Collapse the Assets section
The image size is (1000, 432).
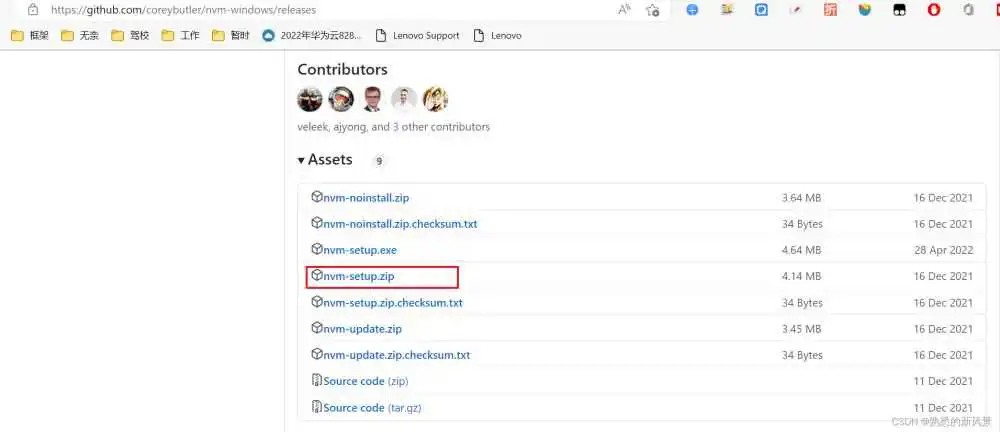(x=301, y=160)
